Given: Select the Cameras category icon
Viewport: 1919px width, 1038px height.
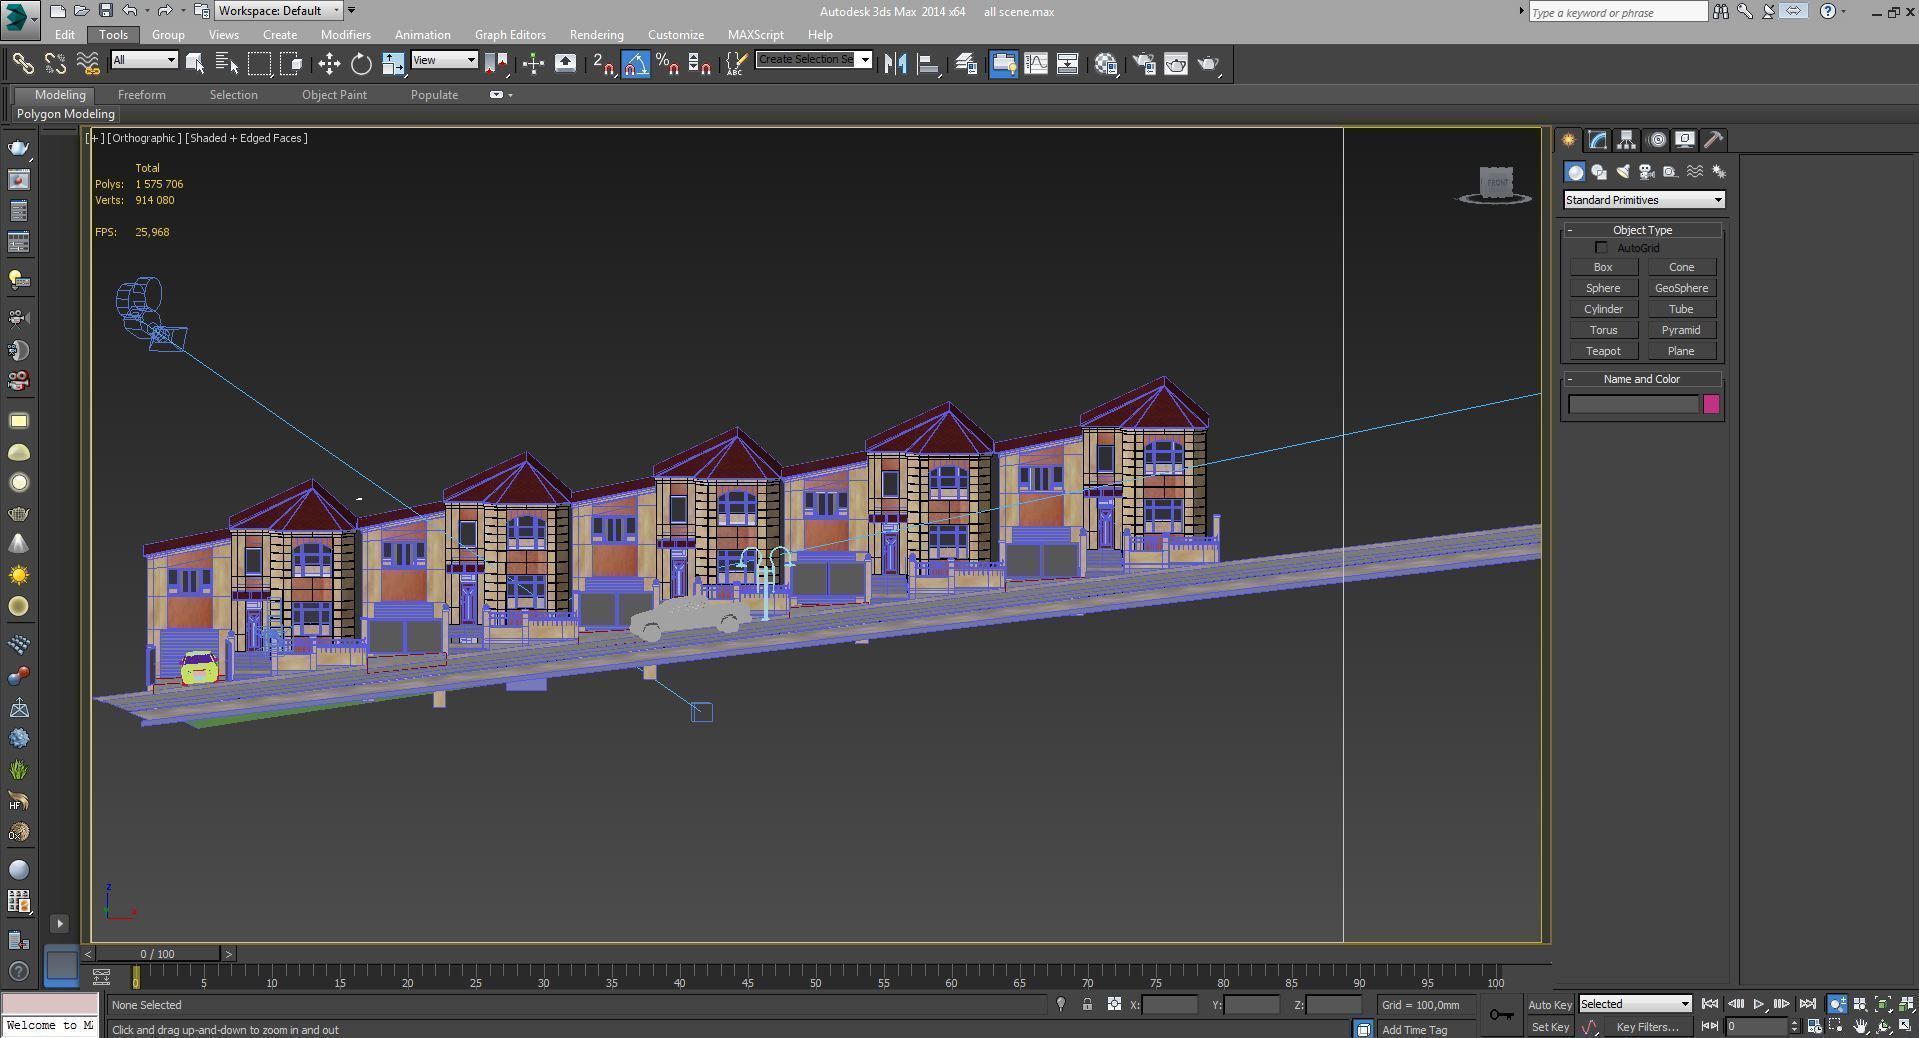Looking at the screenshot, I should [1647, 172].
